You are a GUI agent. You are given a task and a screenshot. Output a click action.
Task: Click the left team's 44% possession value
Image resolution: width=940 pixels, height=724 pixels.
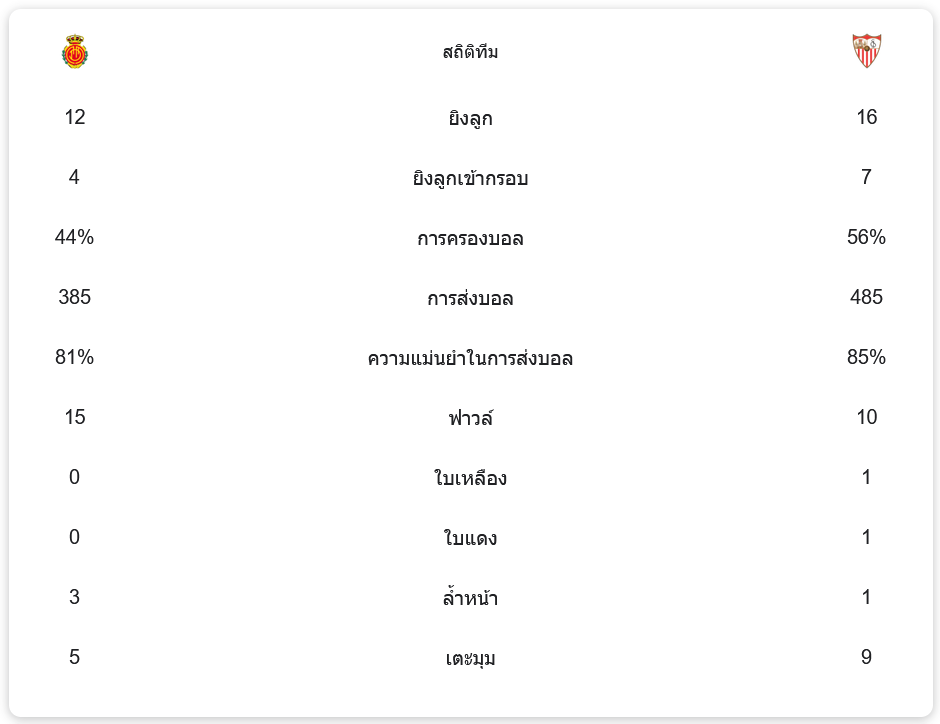click(x=74, y=237)
